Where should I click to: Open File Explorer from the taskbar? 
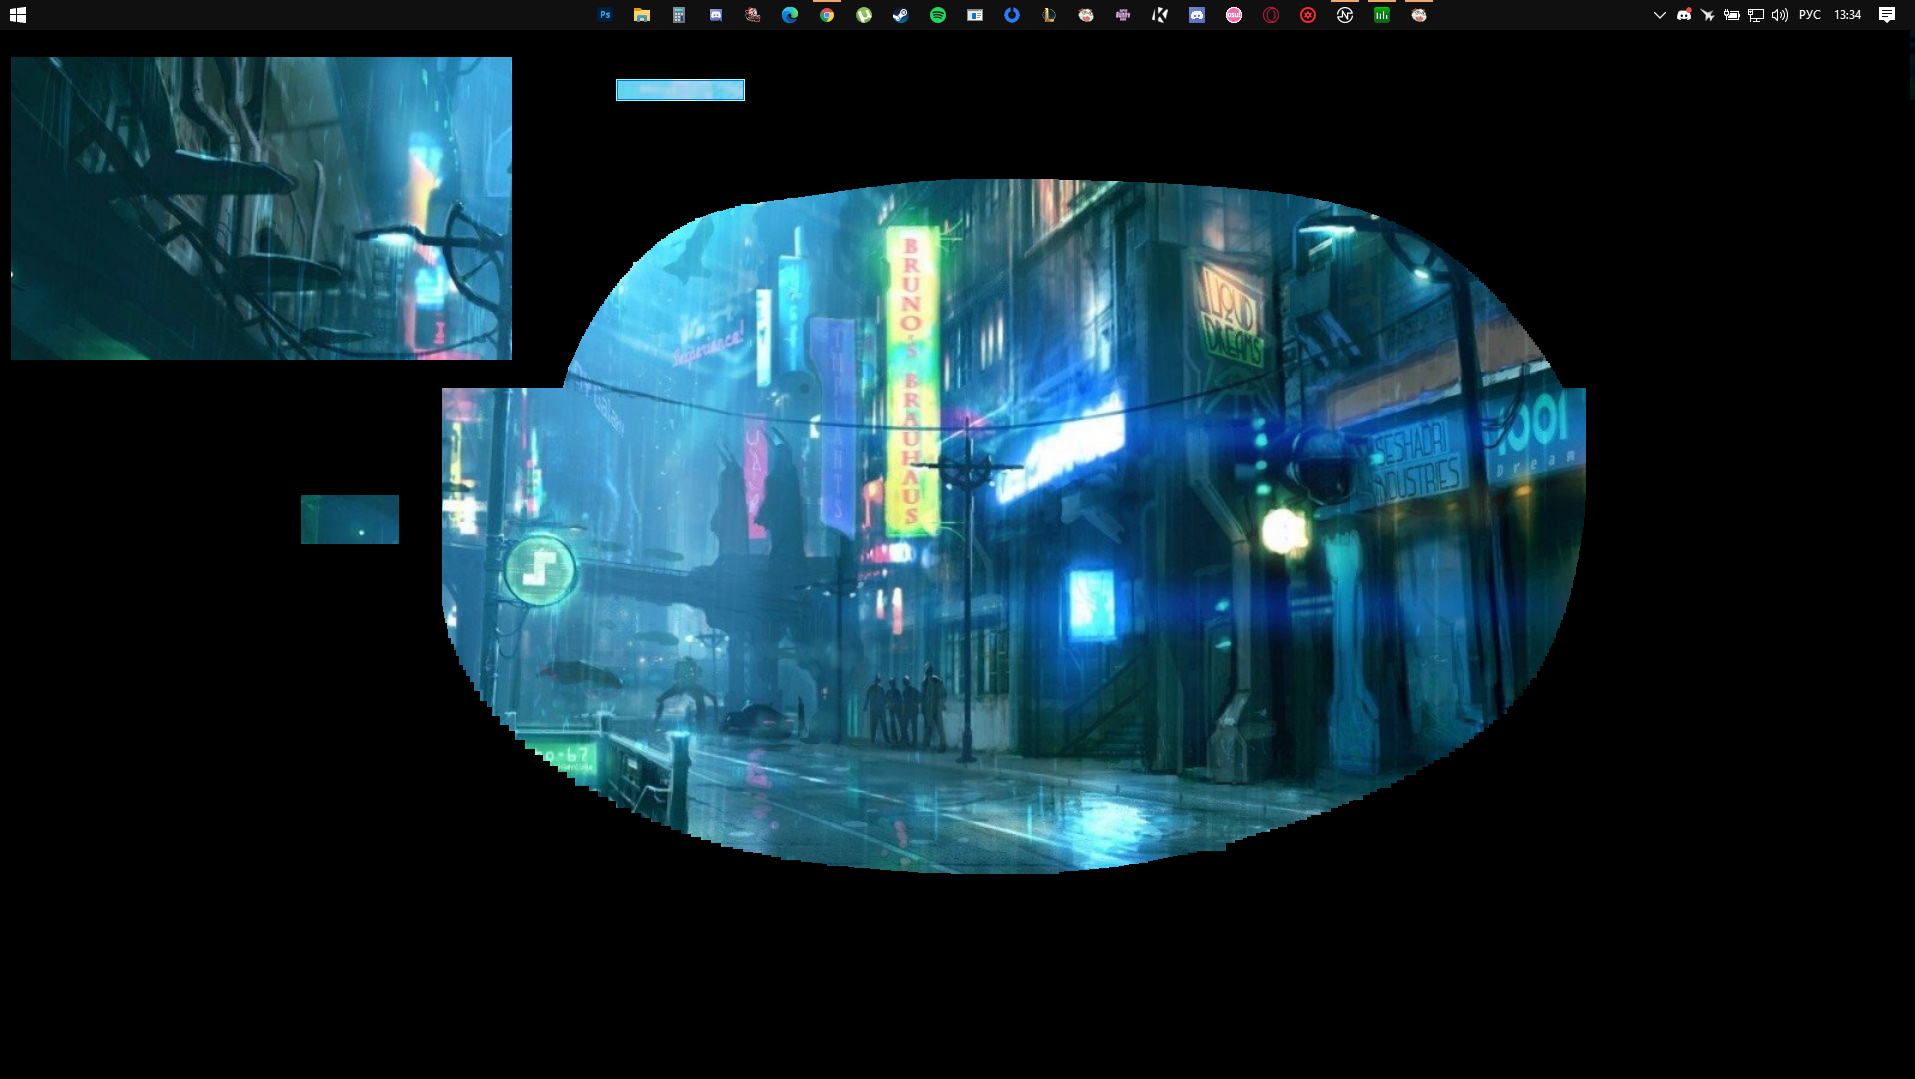[x=642, y=15]
